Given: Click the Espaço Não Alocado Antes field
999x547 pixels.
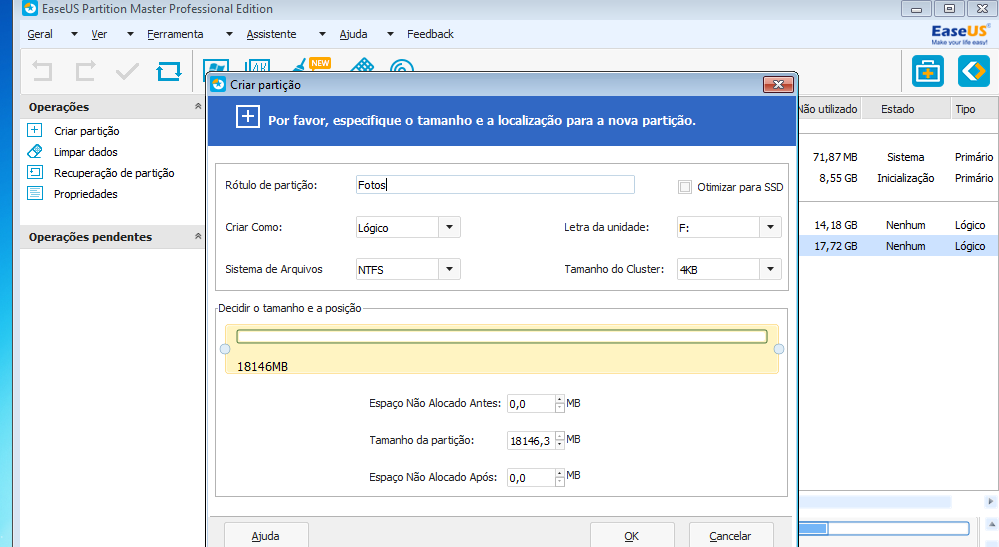Looking at the screenshot, I should pyautogui.click(x=531, y=404).
